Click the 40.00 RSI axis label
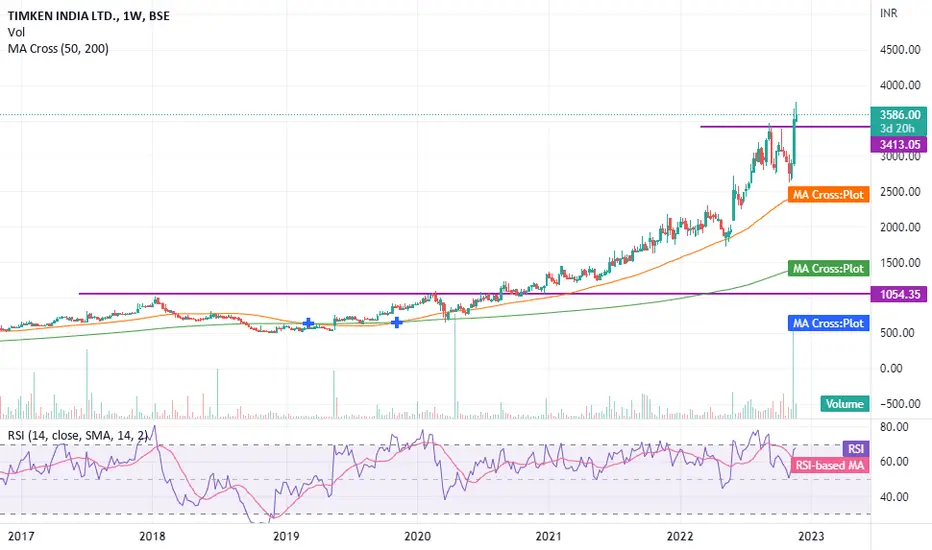932x550 pixels. click(894, 496)
